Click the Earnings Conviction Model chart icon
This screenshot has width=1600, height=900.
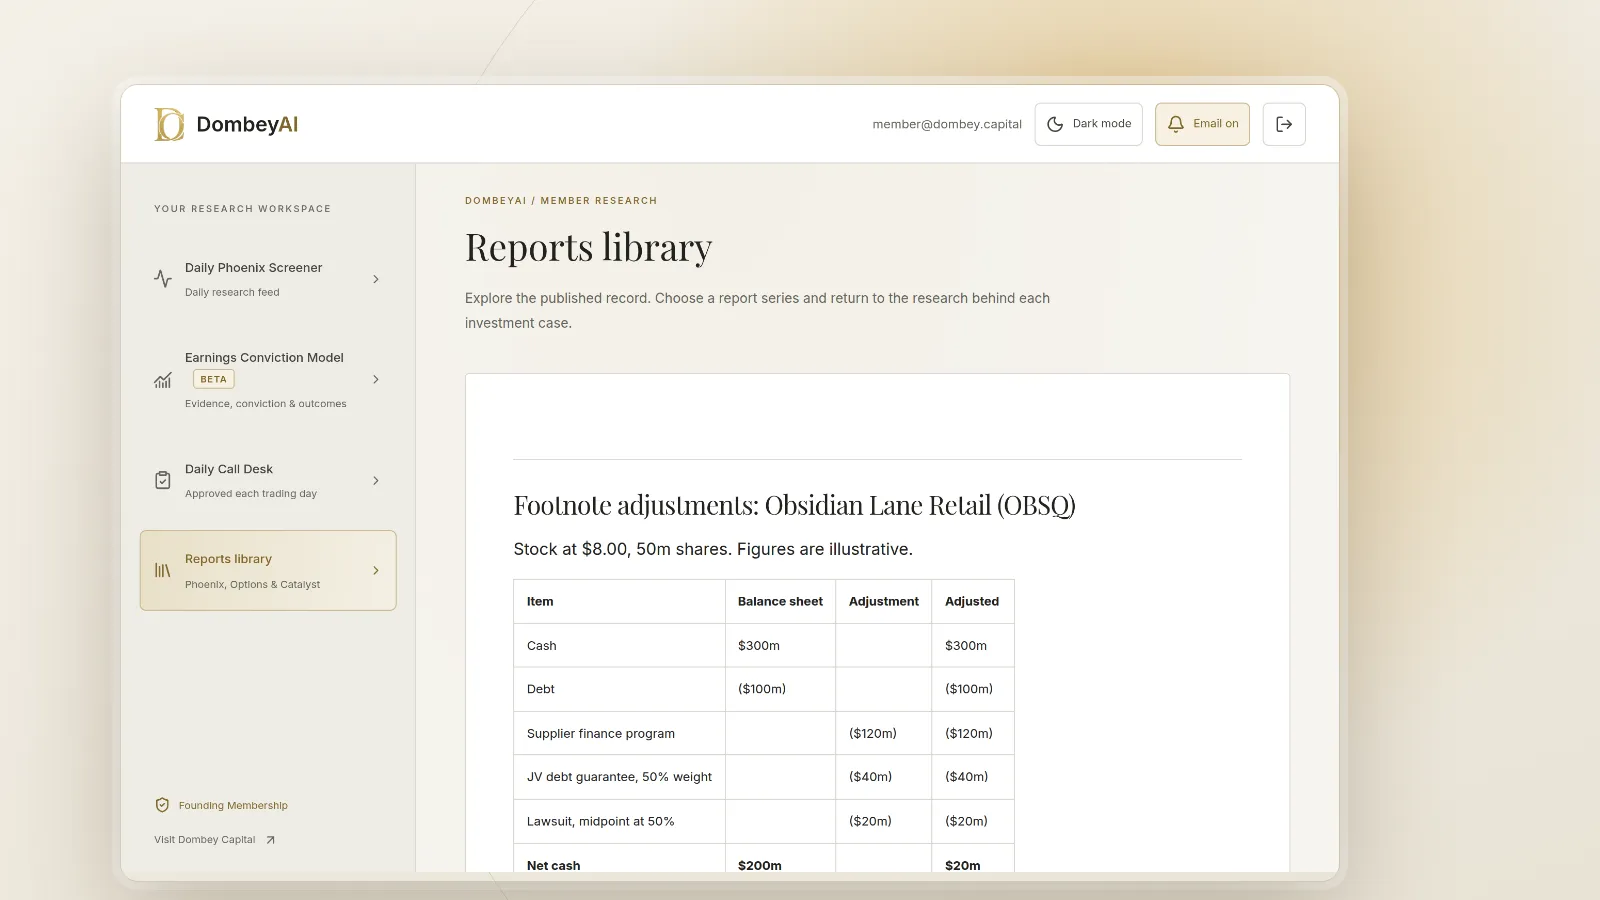tap(163, 380)
